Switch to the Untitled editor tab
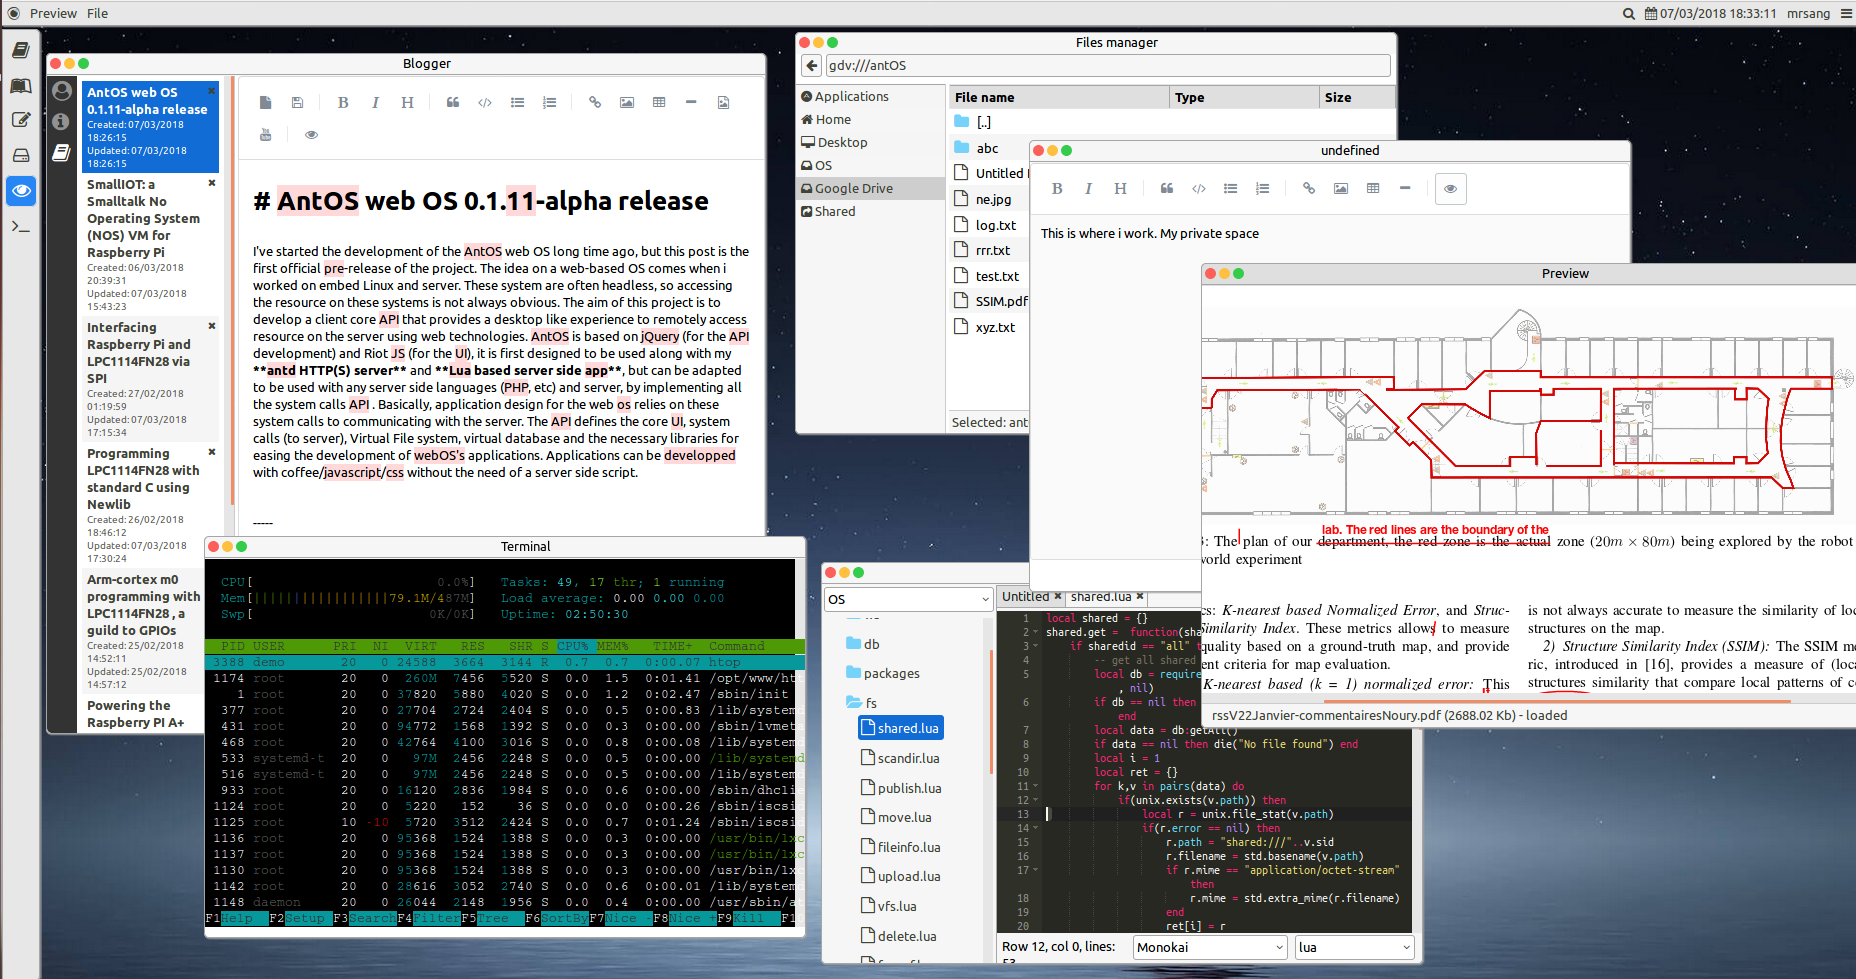This screenshot has width=1856, height=979. [1025, 597]
